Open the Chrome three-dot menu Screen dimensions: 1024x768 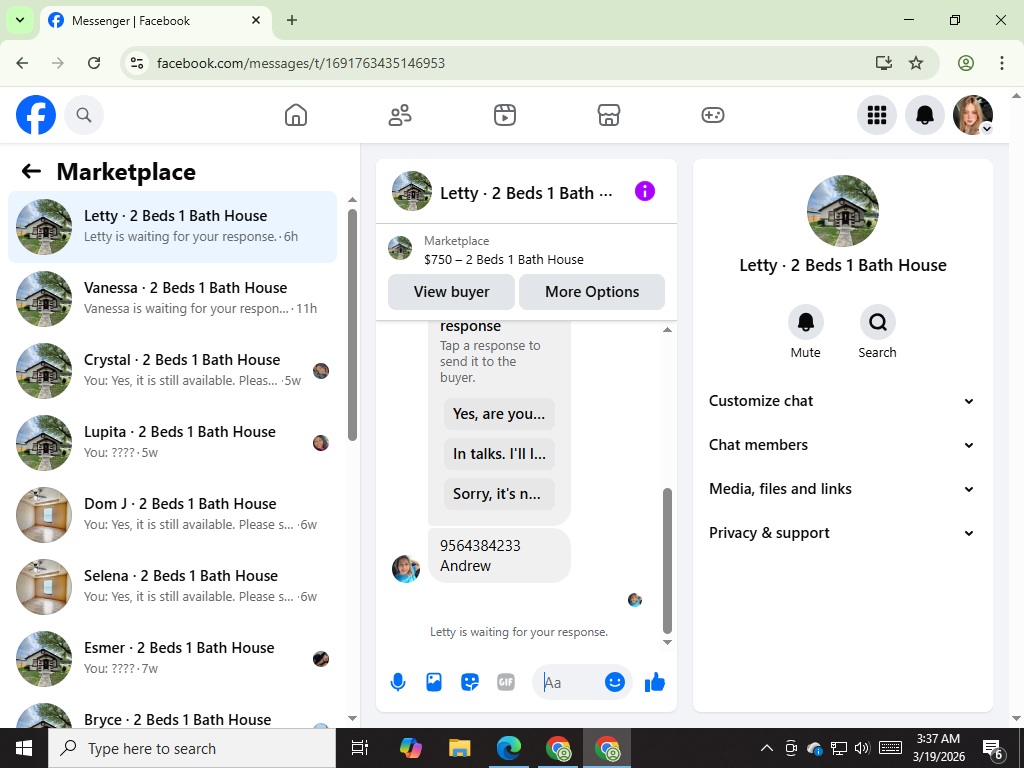pyautogui.click(x=1002, y=63)
